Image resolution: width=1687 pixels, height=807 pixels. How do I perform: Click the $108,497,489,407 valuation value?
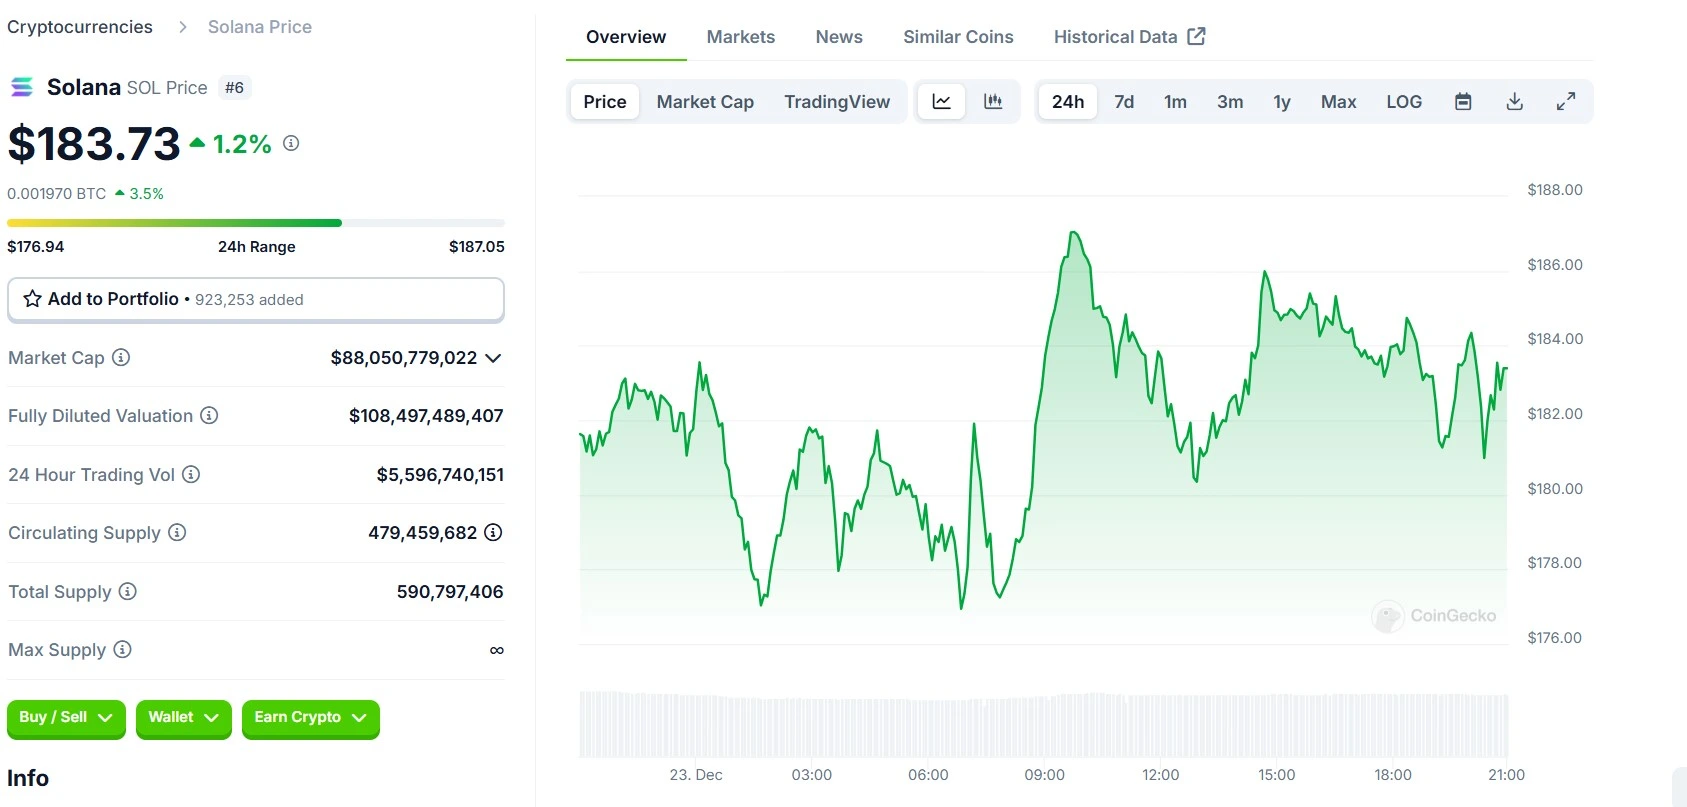coord(426,416)
